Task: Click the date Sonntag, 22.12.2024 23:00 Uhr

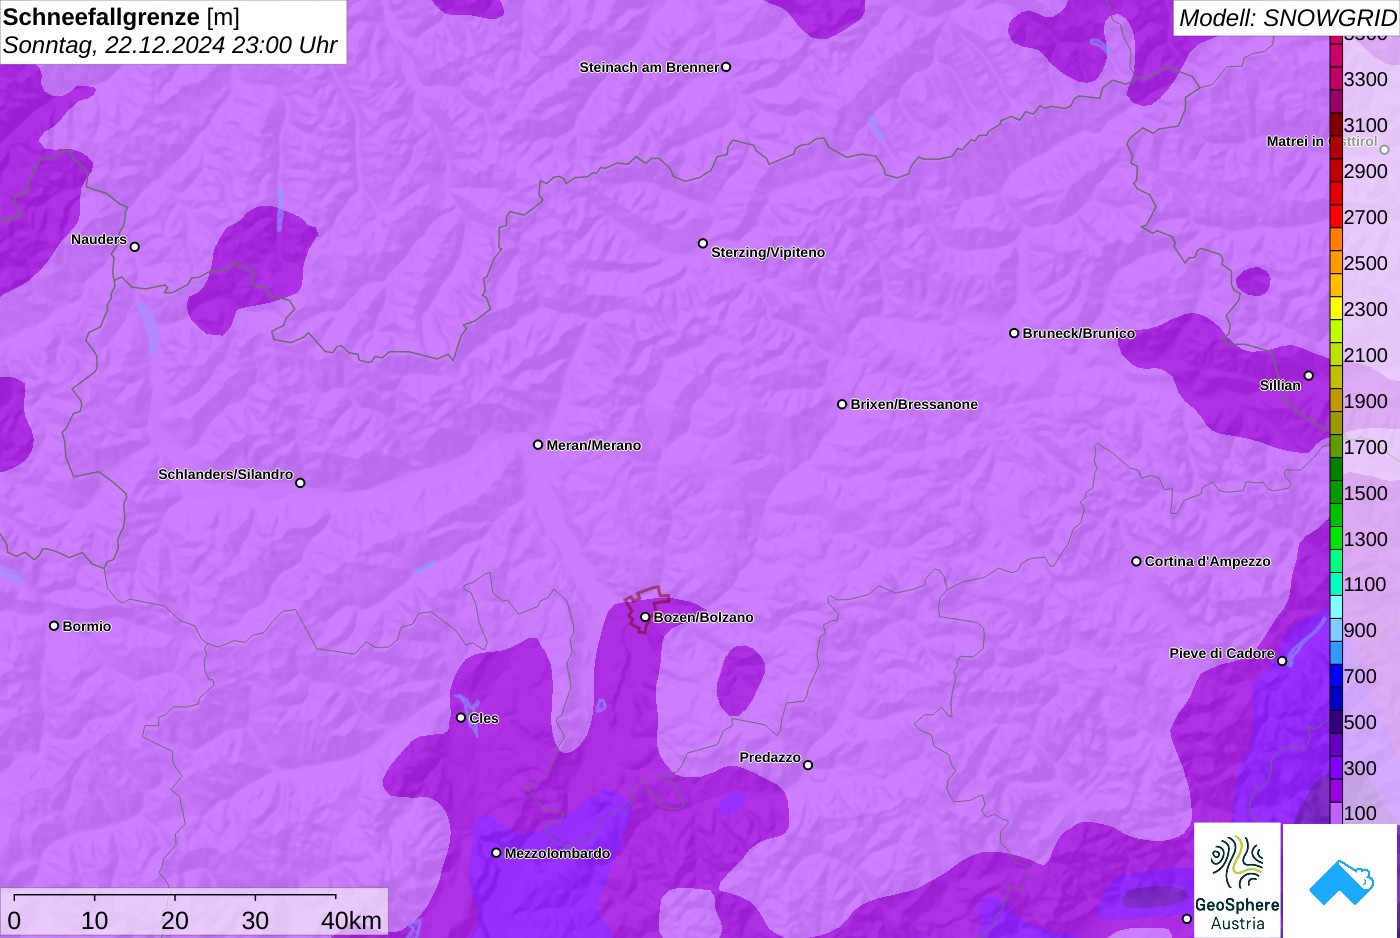Action: tap(170, 45)
